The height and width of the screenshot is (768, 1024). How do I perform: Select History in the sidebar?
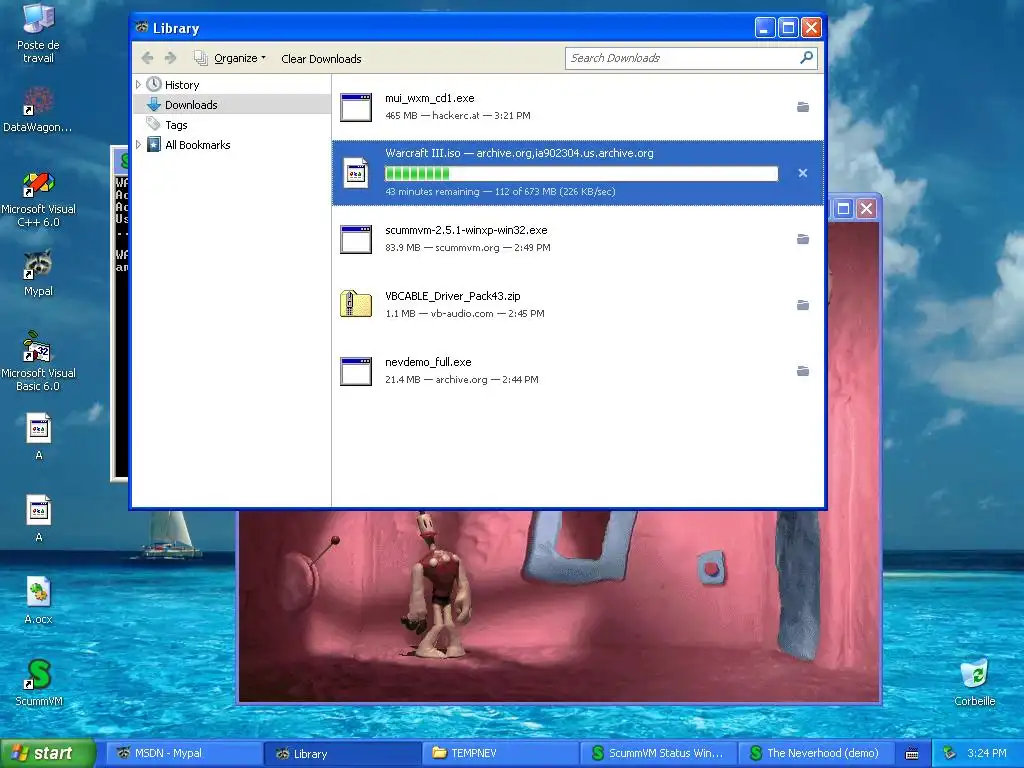pos(182,85)
